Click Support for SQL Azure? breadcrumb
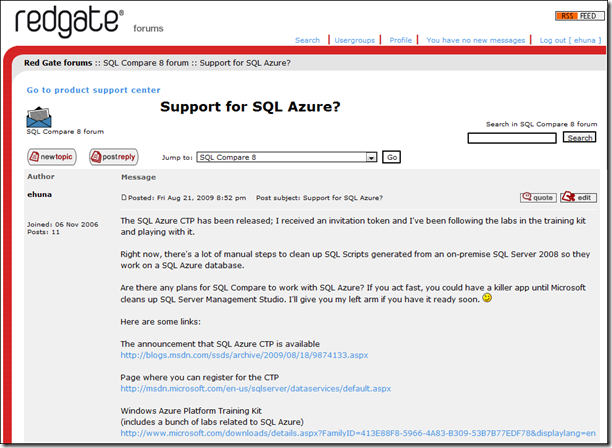The image size is (612, 448). click(245, 63)
